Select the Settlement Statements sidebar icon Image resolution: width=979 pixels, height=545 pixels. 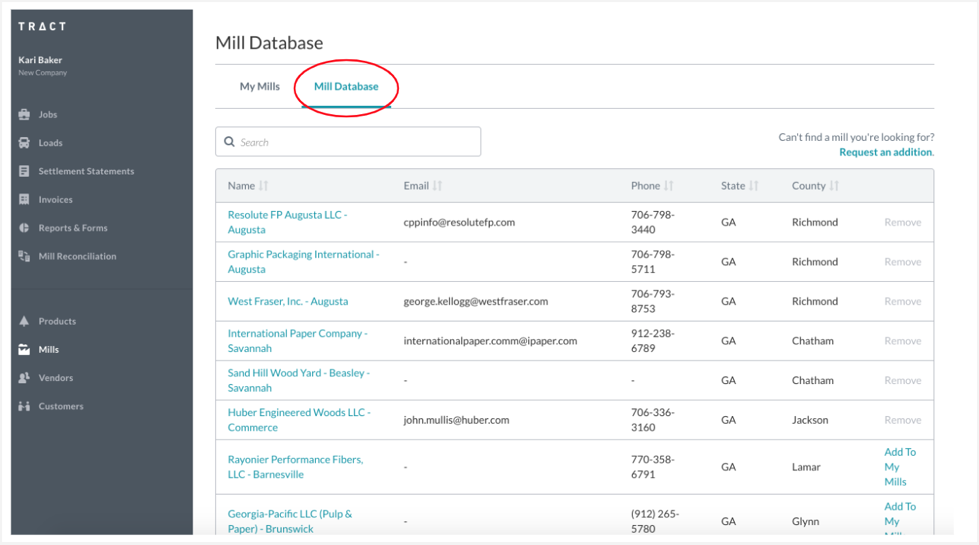point(24,171)
